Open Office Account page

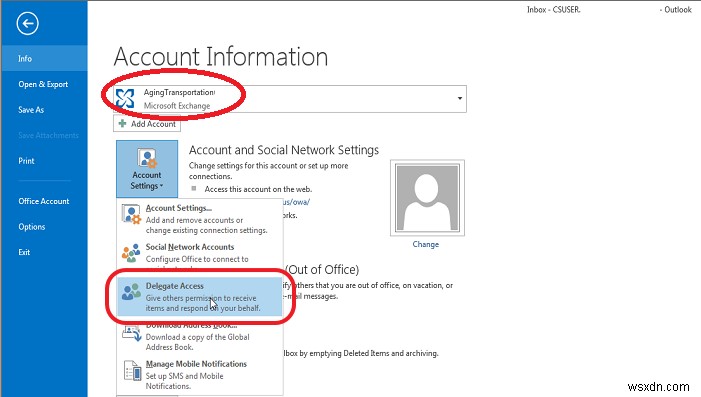click(44, 201)
